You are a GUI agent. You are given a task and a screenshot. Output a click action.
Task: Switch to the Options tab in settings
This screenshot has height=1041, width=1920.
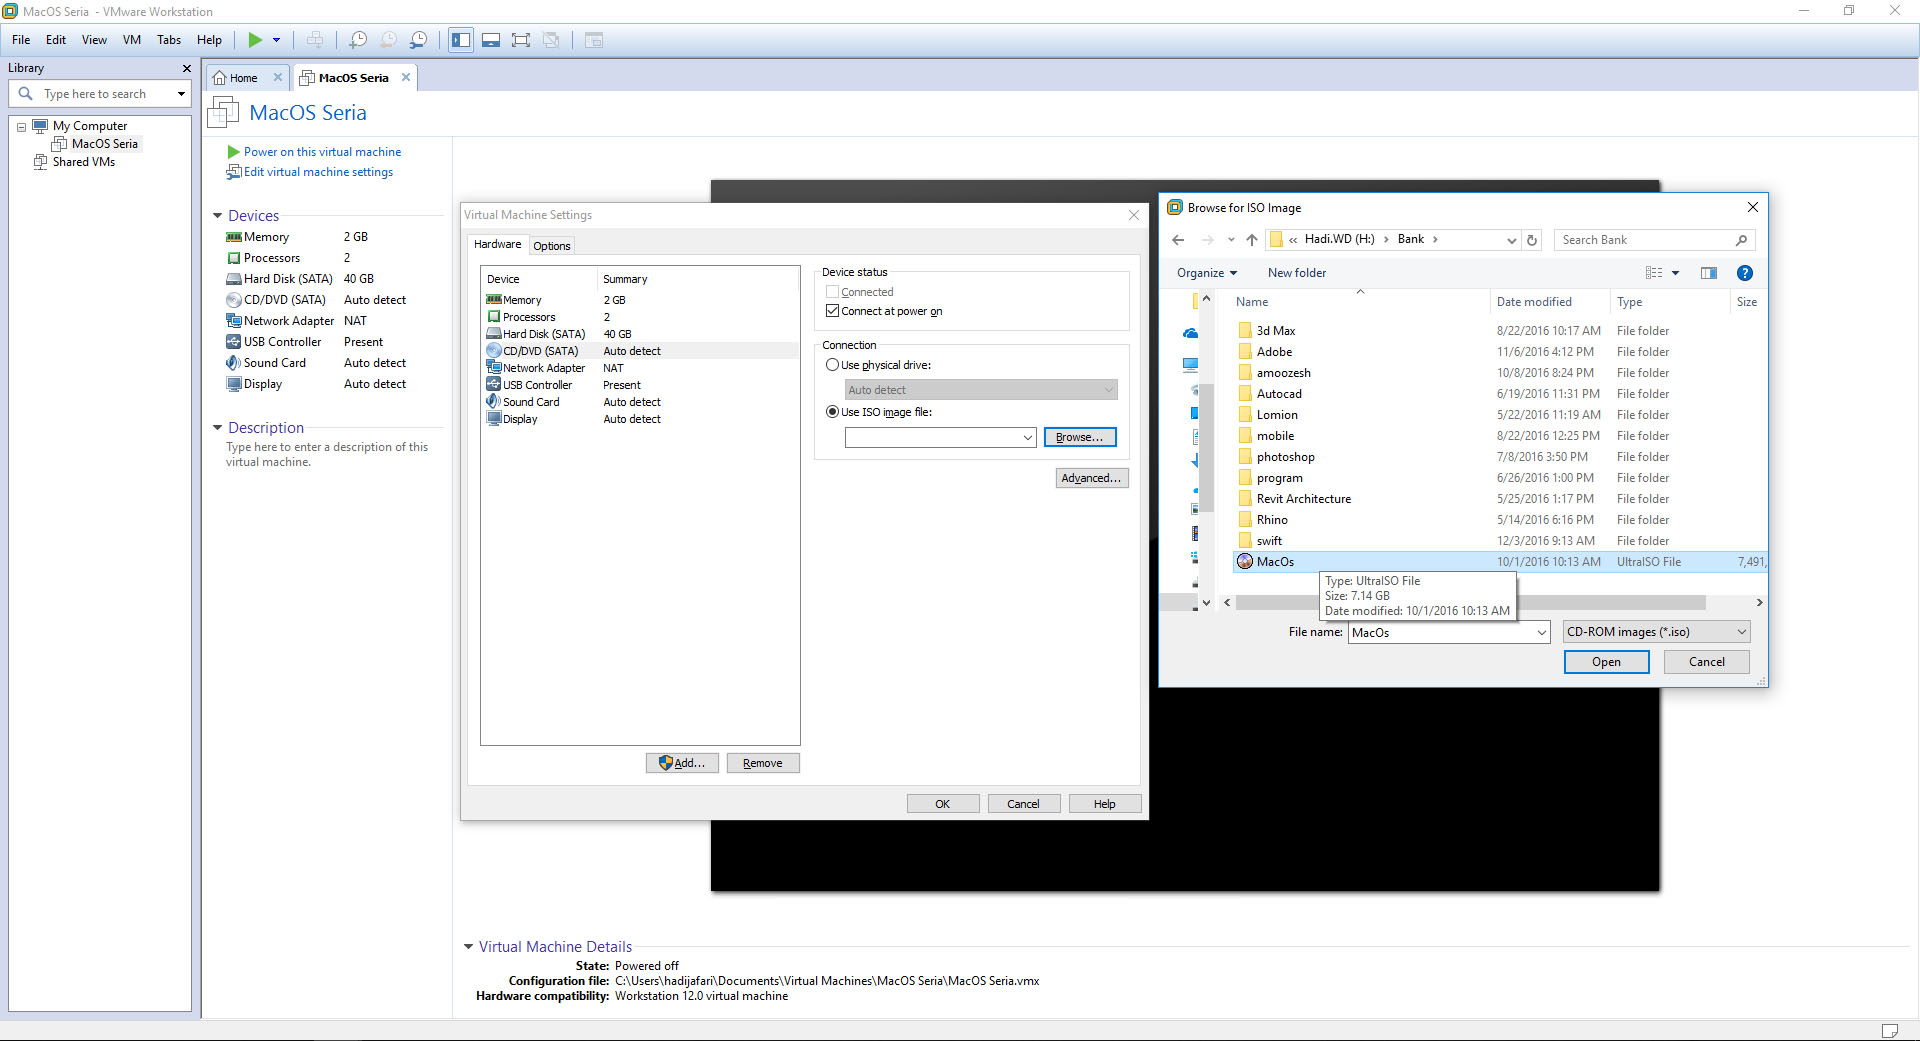pyautogui.click(x=552, y=246)
